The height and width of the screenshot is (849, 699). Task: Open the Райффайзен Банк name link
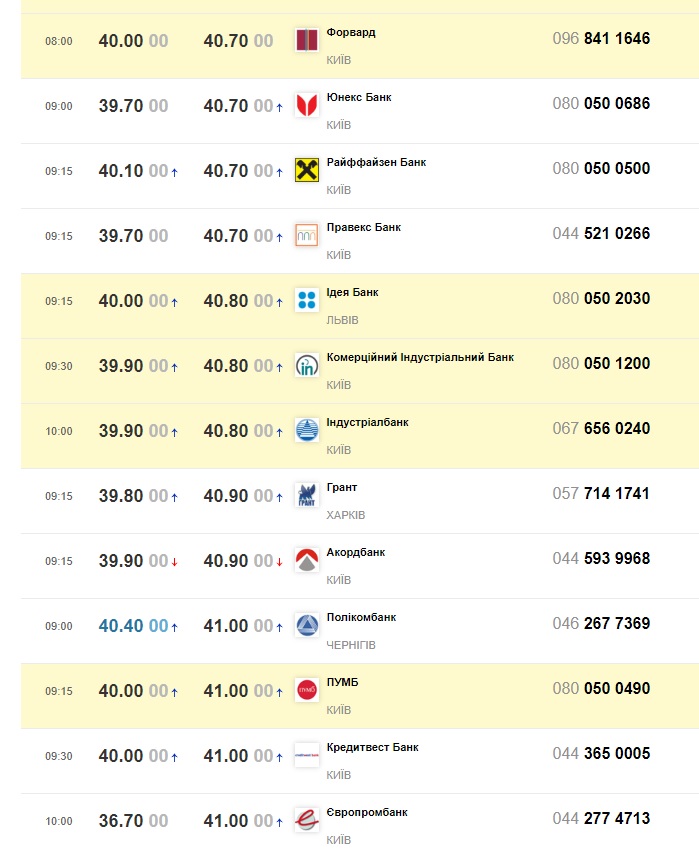376,162
